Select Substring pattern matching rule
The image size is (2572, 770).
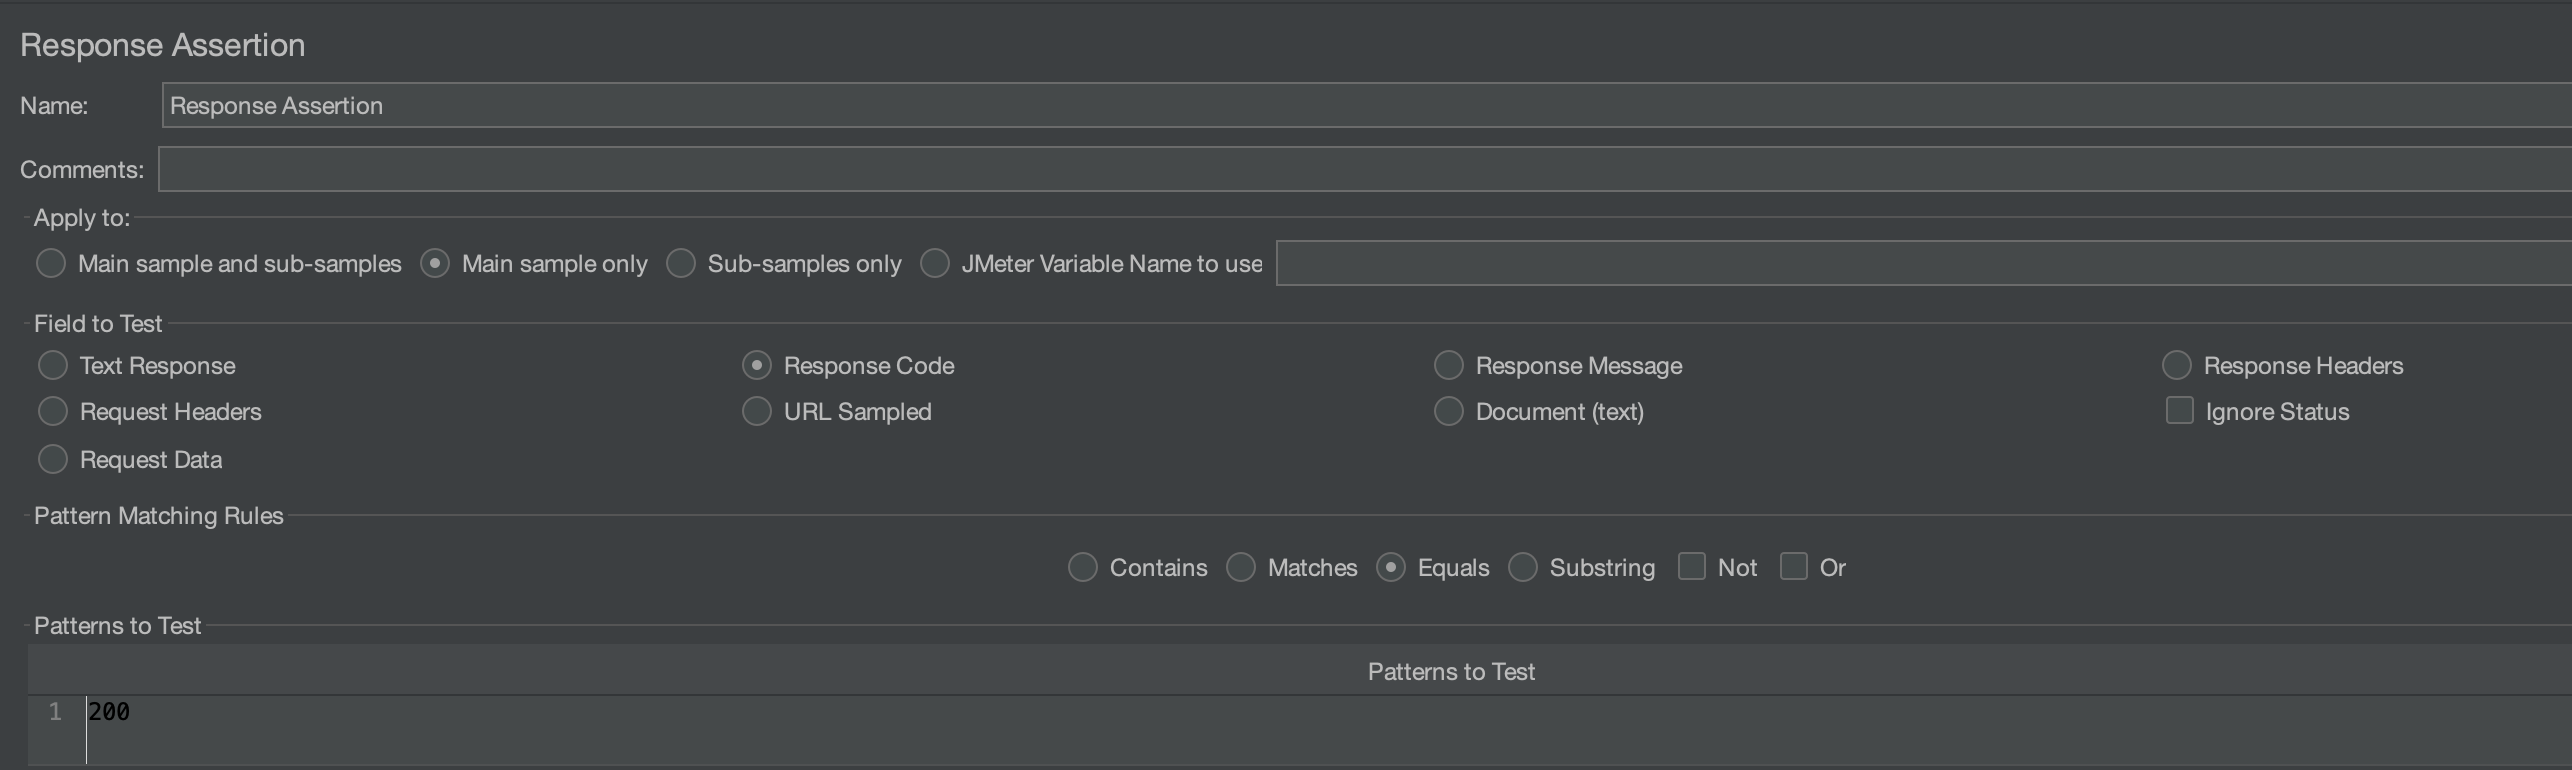[1523, 568]
